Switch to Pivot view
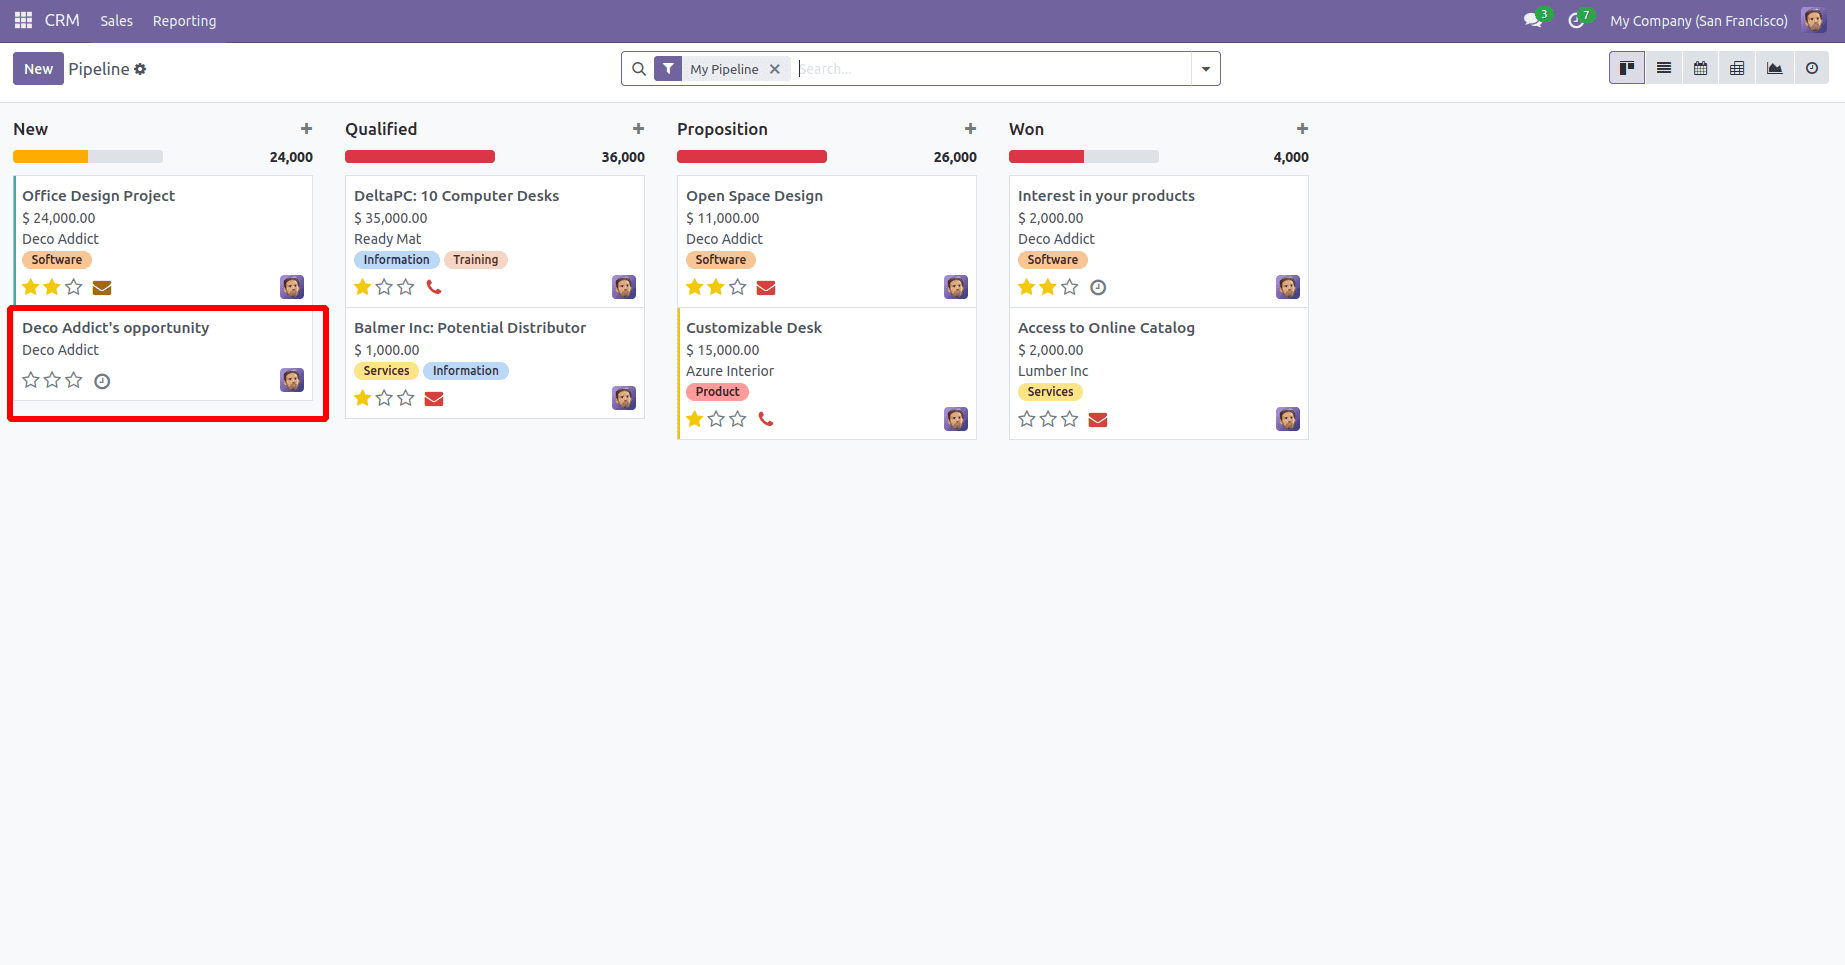The height and width of the screenshot is (965, 1845). (x=1737, y=68)
